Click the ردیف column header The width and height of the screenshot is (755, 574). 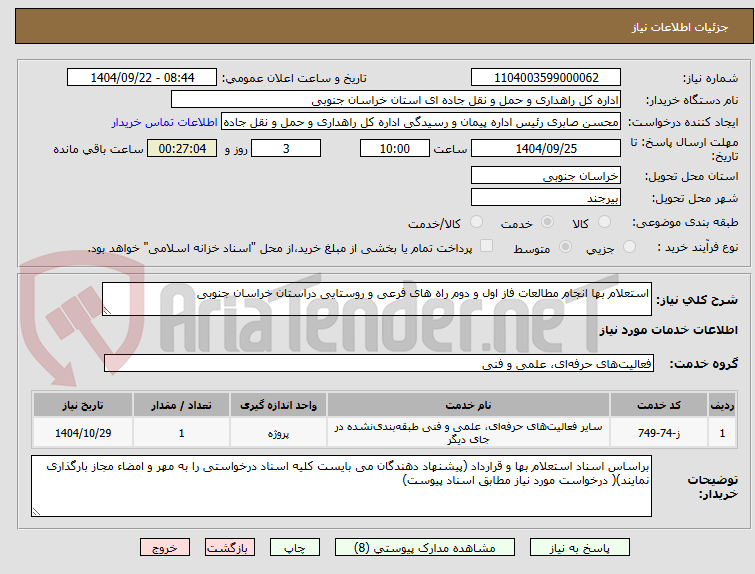tap(722, 405)
